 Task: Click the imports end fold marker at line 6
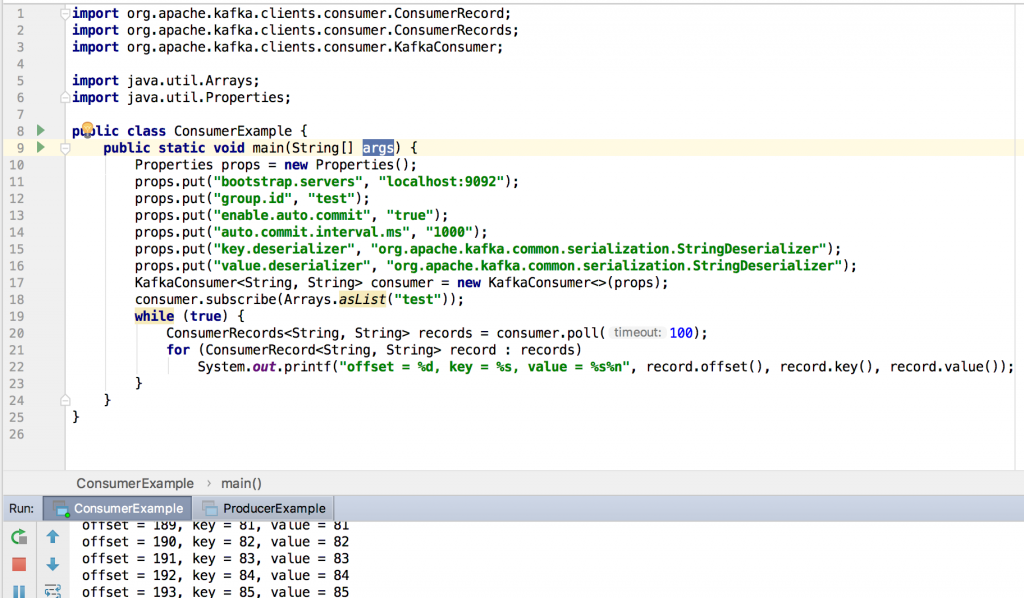point(65,97)
